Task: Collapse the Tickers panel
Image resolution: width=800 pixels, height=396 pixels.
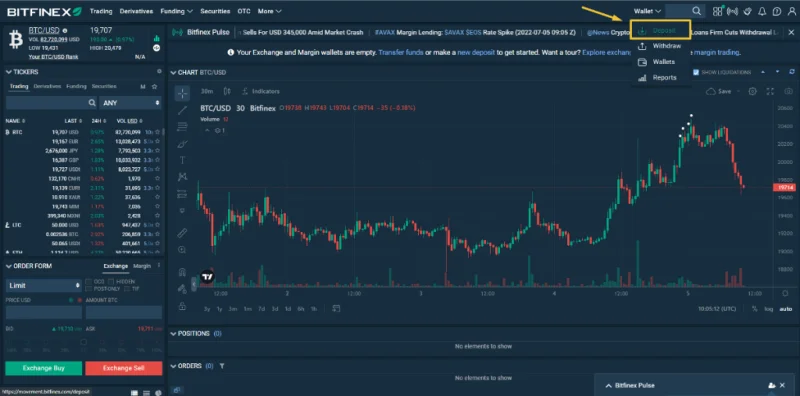Action: pyautogui.click(x=9, y=72)
